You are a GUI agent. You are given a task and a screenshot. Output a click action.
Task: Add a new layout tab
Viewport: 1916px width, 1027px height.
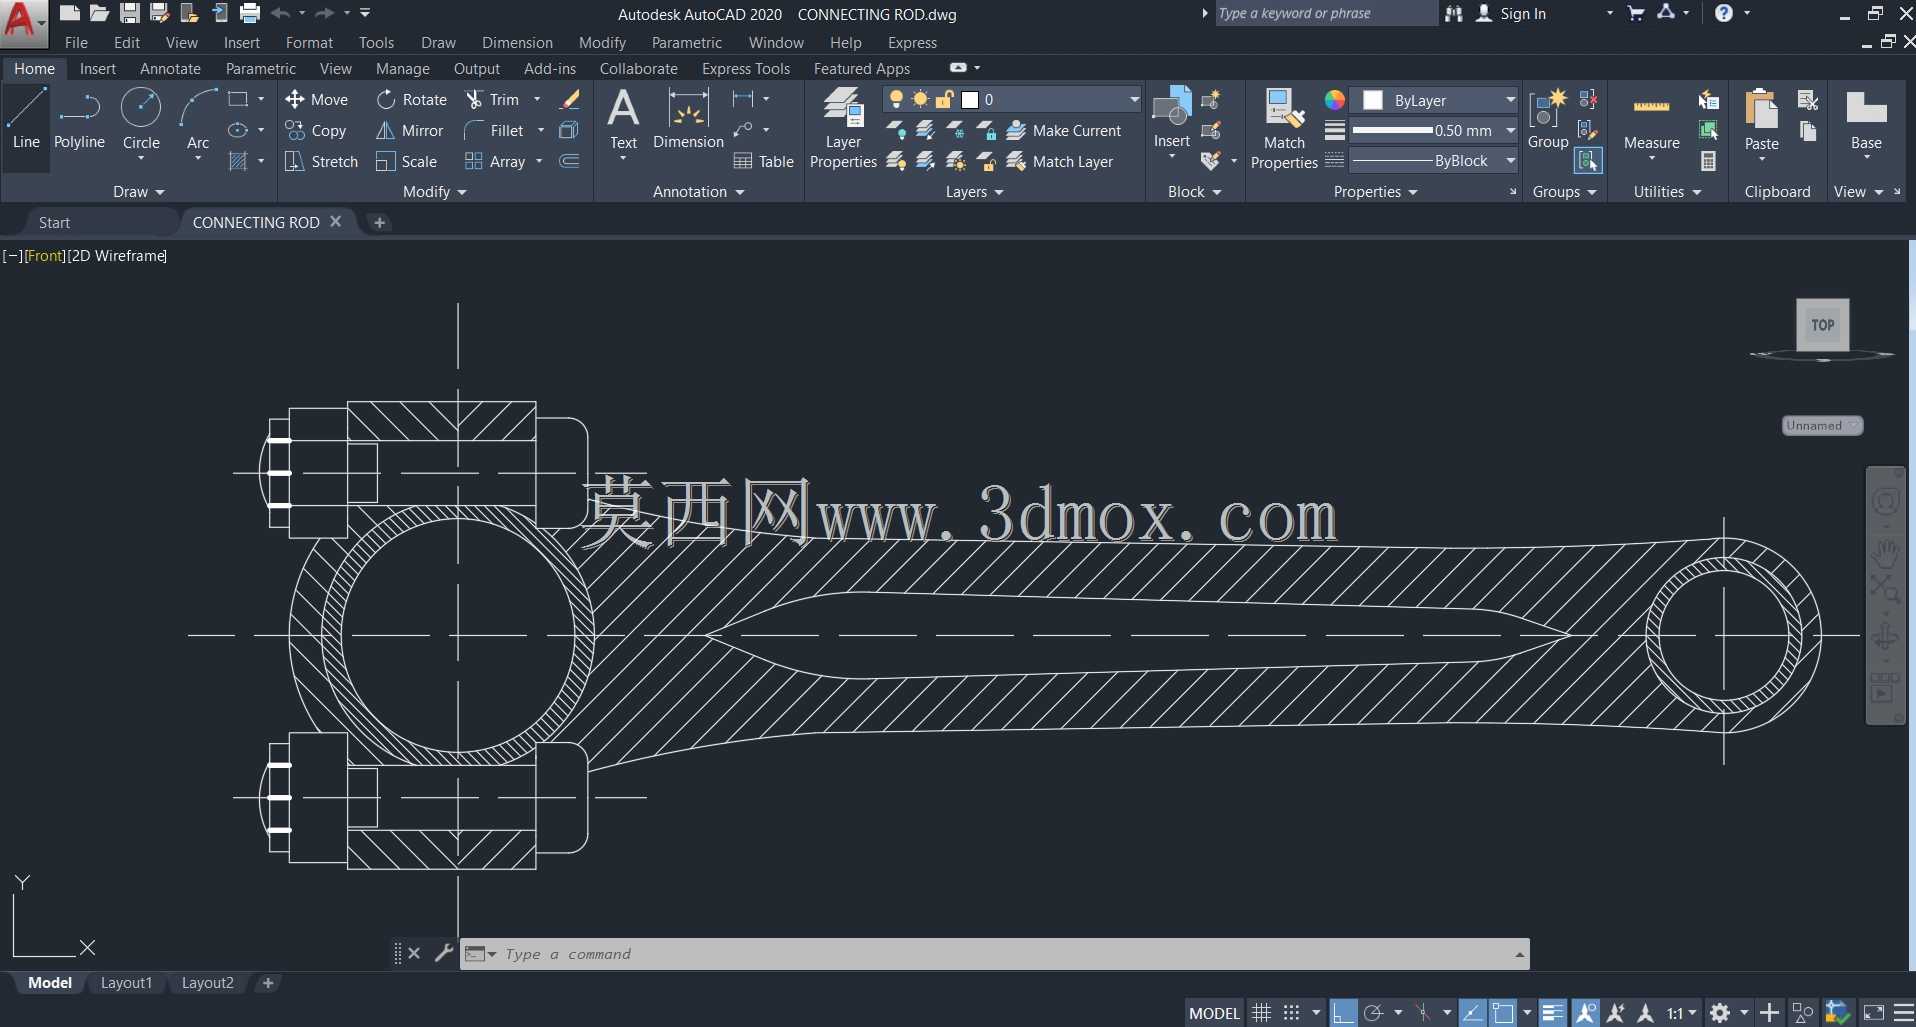click(x=267, y=983)
